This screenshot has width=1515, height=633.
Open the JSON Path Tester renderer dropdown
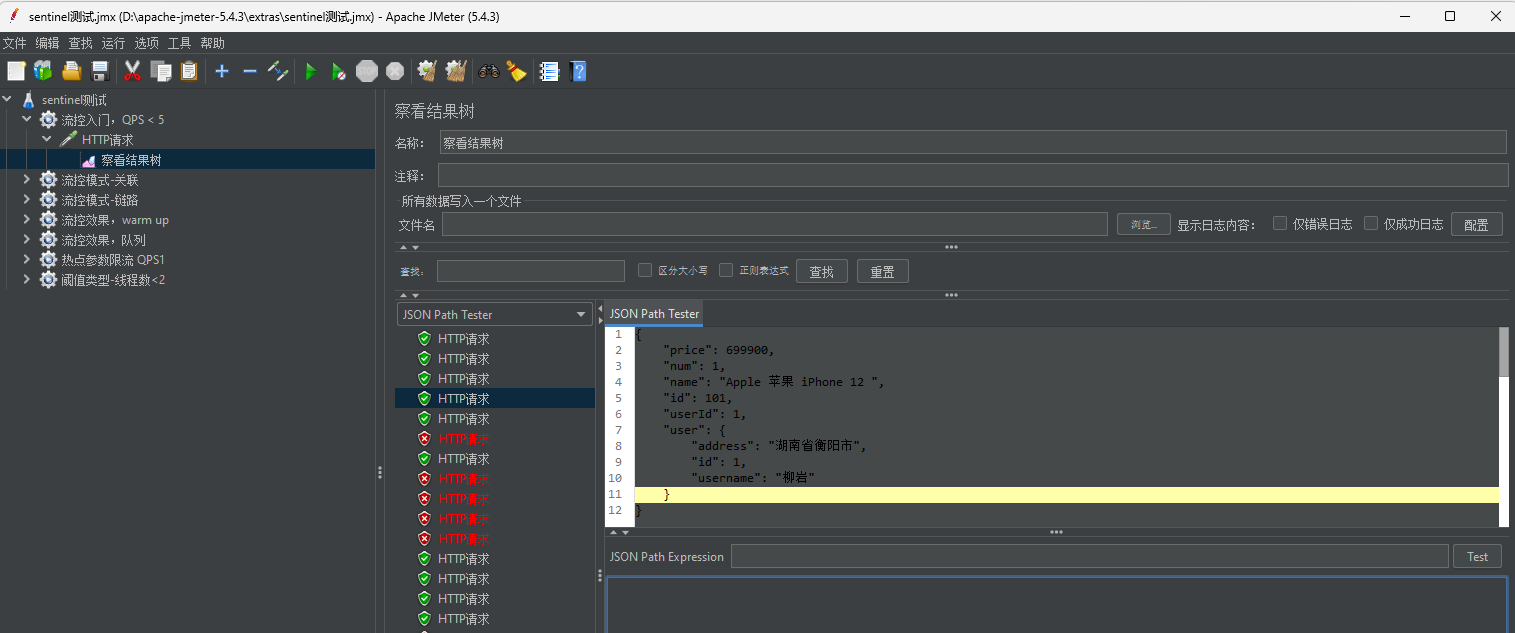click(x=495, y=314)
